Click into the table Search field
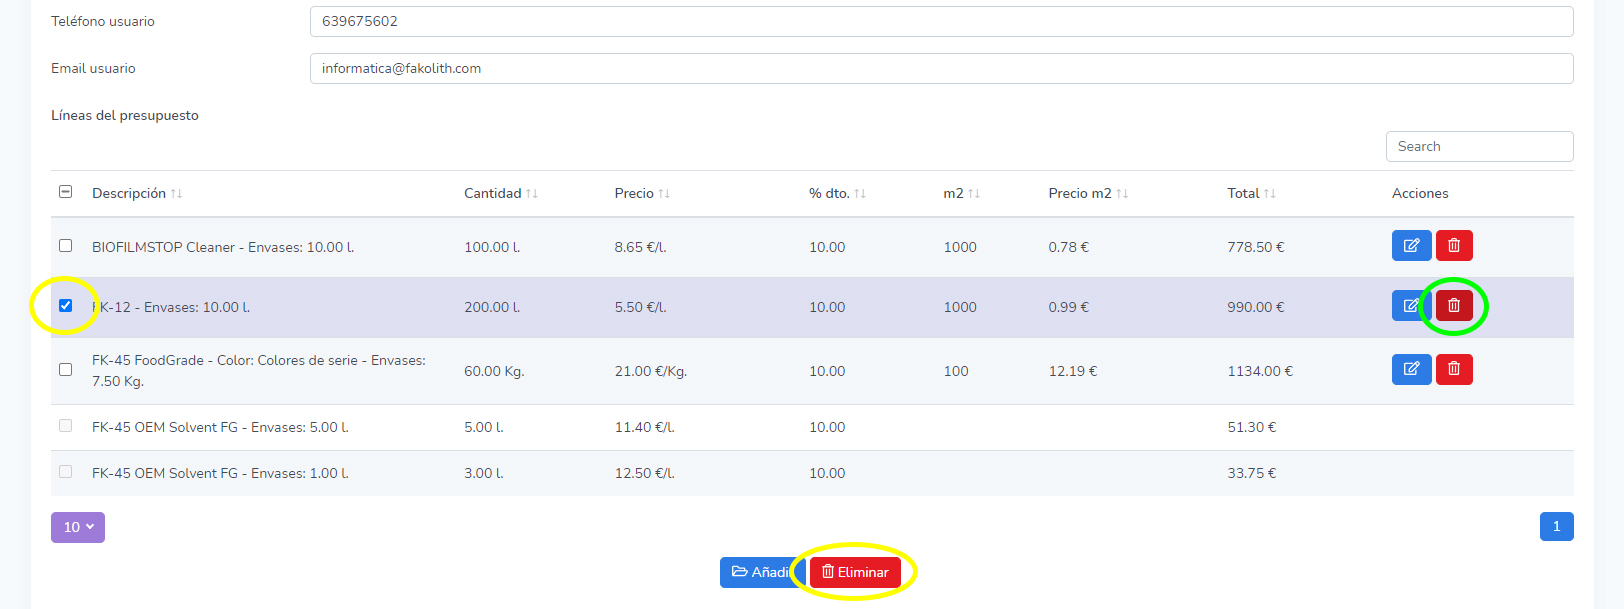Image resolution: width=1624 pixels, height=609 pixels. click(x=1479, y=146)
